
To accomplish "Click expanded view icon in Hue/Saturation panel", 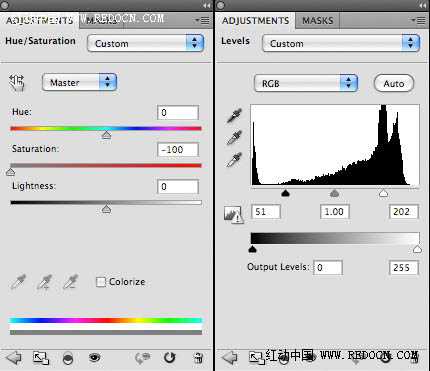I will click(x=41, y=358).
